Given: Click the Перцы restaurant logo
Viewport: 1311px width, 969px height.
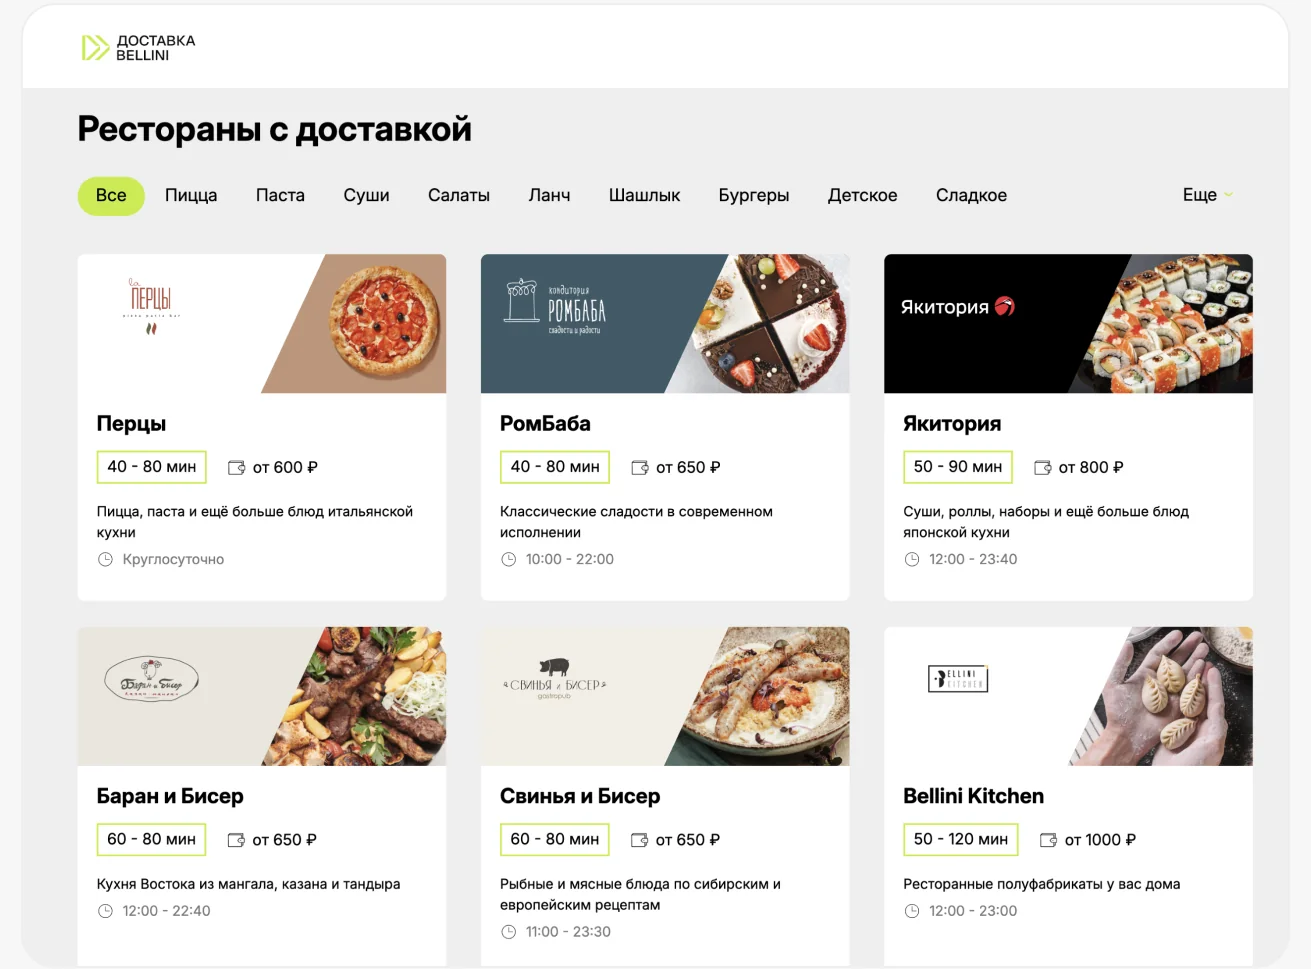Looking at the screenshot, I should point(151,305).
